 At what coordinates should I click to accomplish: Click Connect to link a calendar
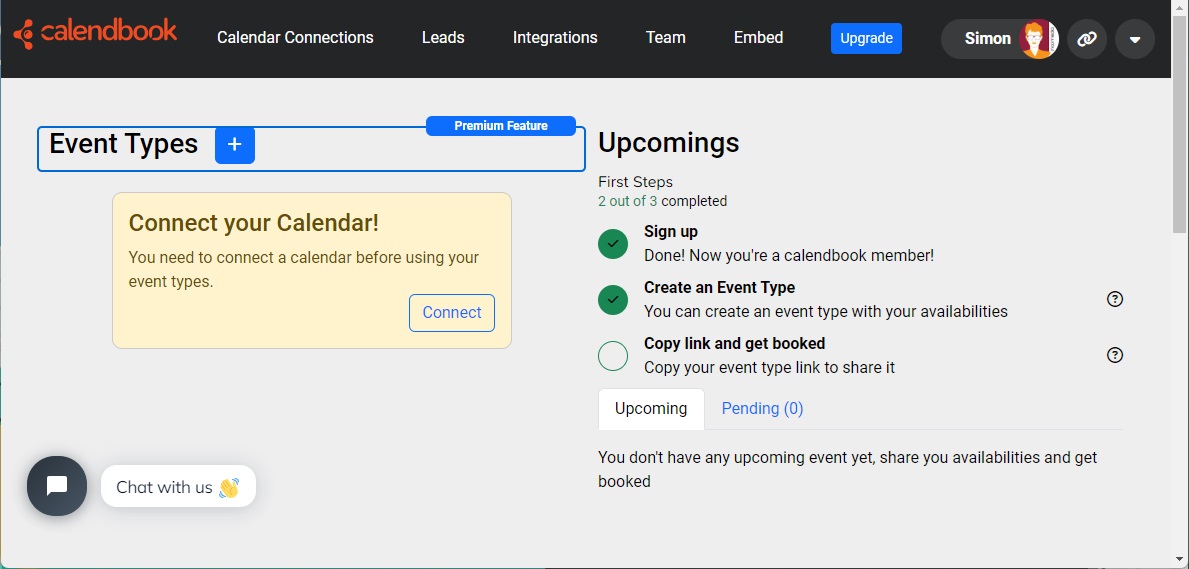click(x=452, y=313)
